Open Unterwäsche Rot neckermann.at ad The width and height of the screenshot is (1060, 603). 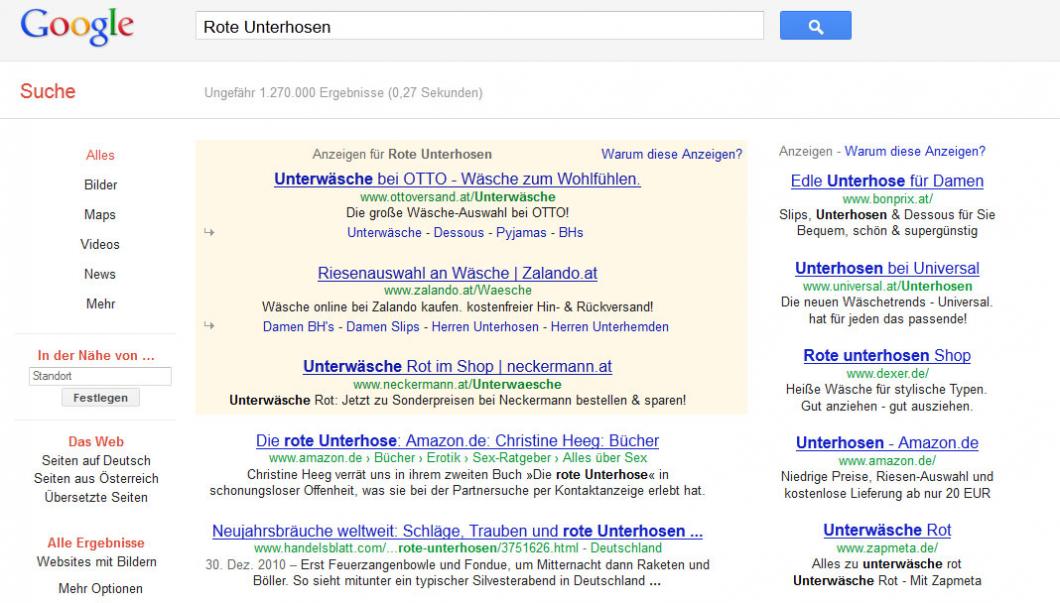click(x=457, y=366)
